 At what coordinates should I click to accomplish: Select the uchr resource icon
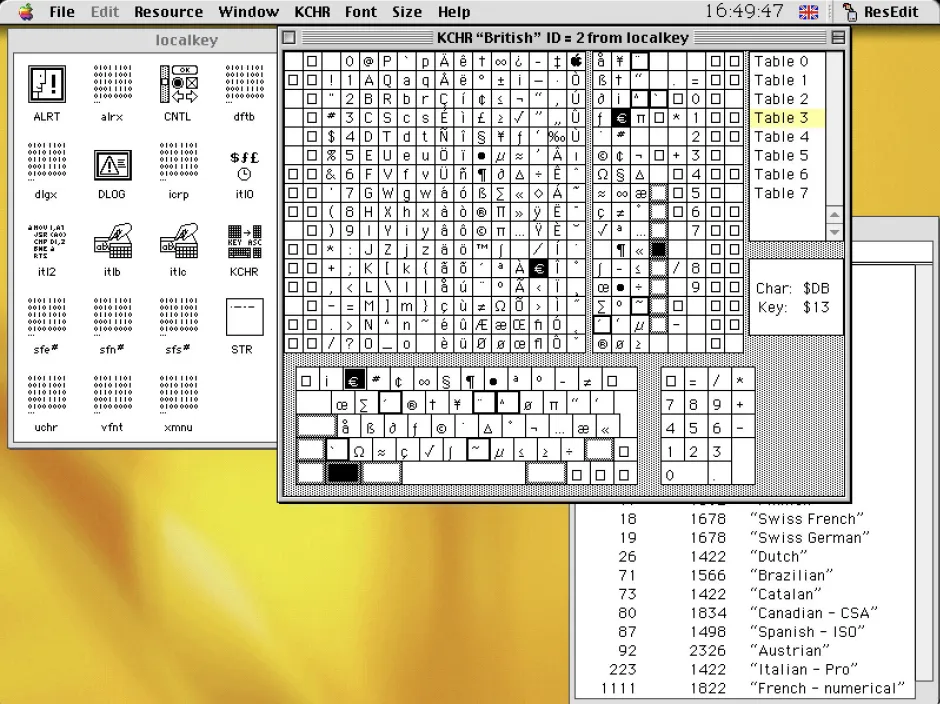pyautogui.click(x=46, y=398)
